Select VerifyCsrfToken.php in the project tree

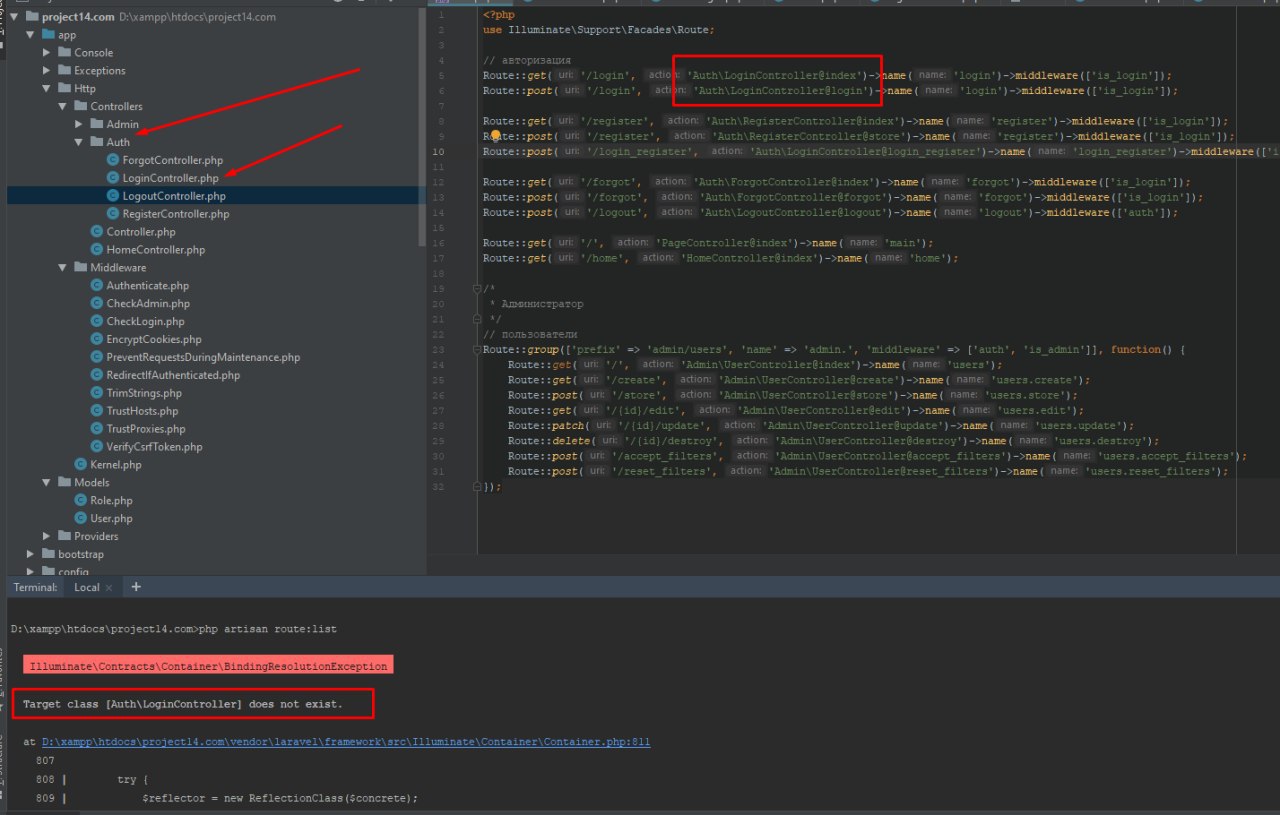pos(154,448)
